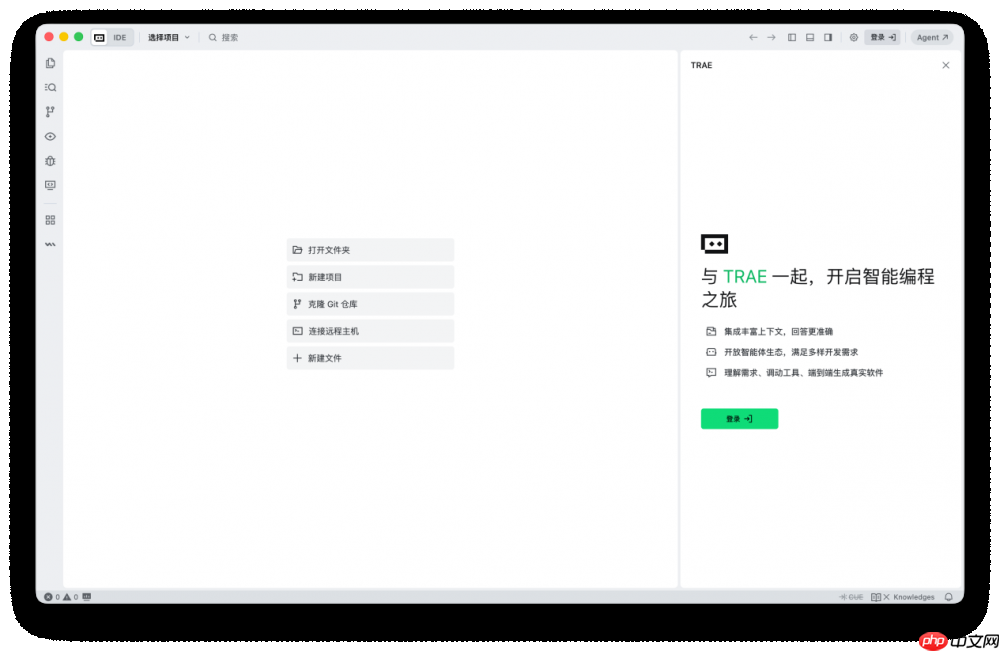Click the 搜索 search field
The width and height of the screenshot is (1000, 651).
tap(223, 38)
